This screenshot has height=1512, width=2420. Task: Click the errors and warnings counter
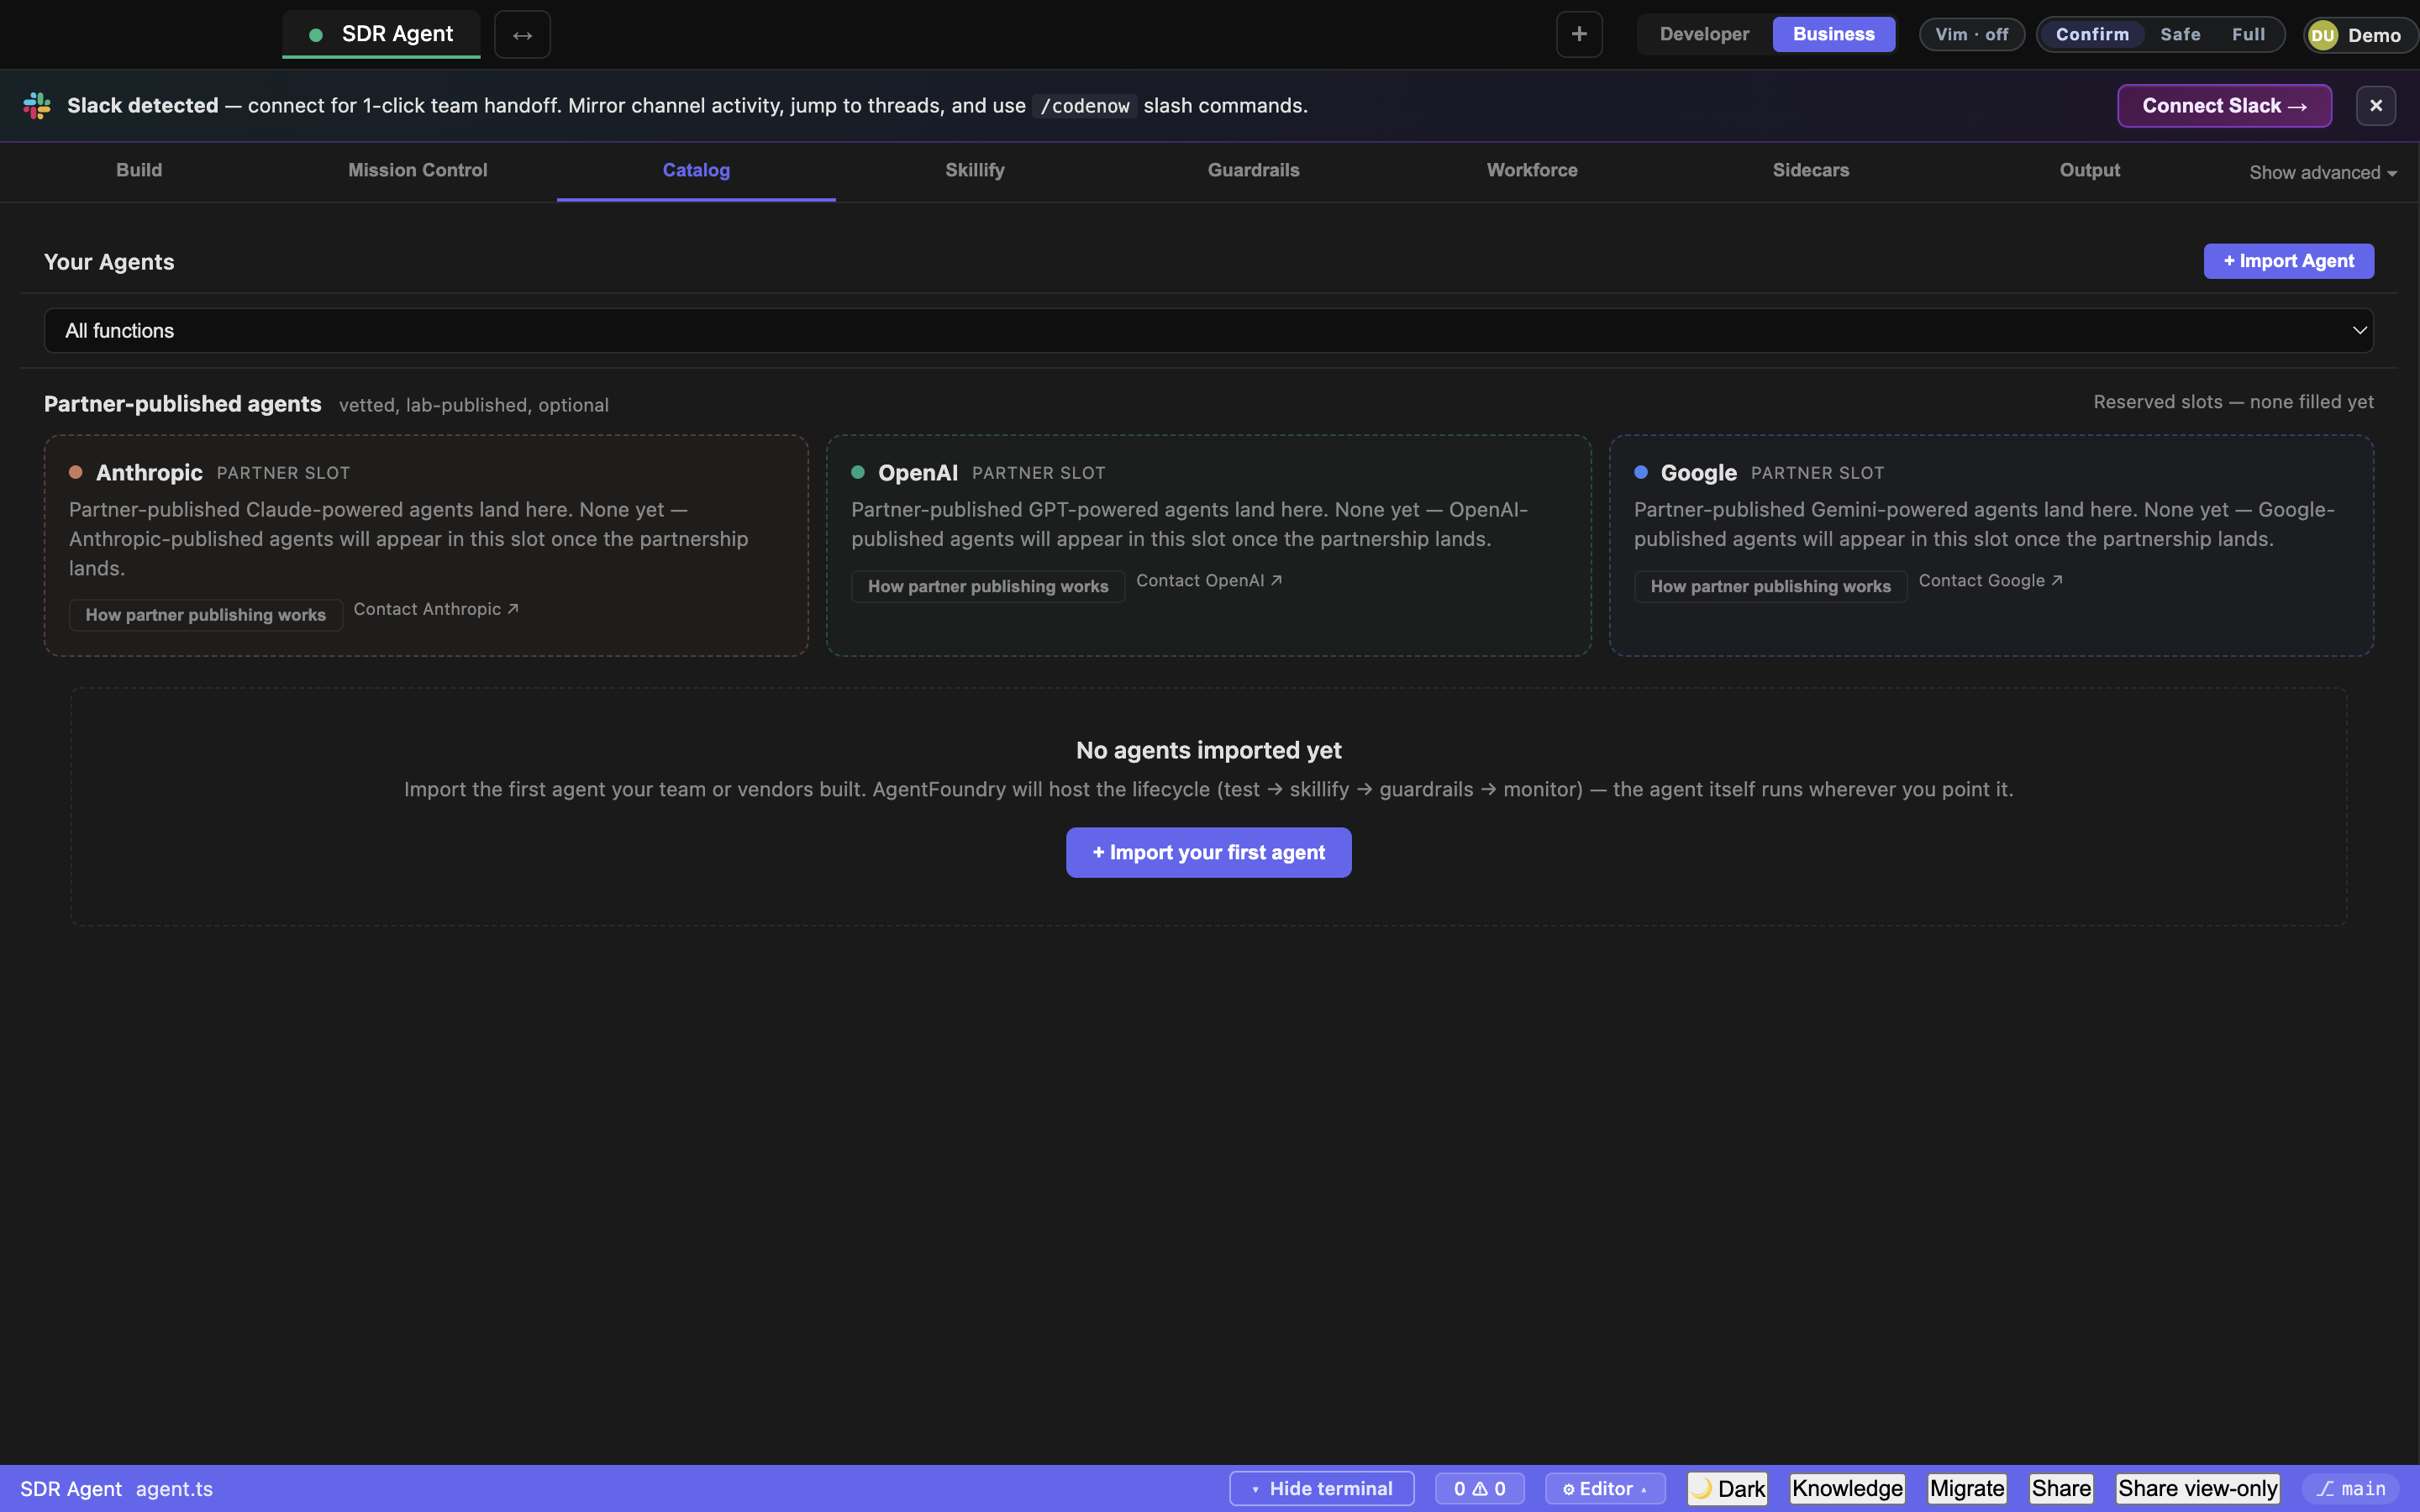[1479, 1488]
